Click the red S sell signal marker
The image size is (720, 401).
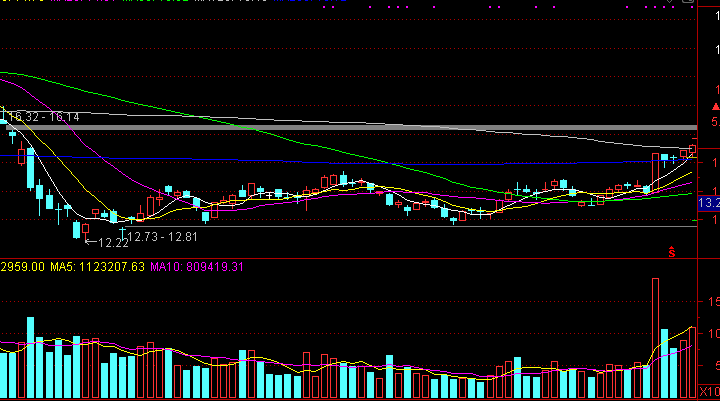[x=672, y=252]
